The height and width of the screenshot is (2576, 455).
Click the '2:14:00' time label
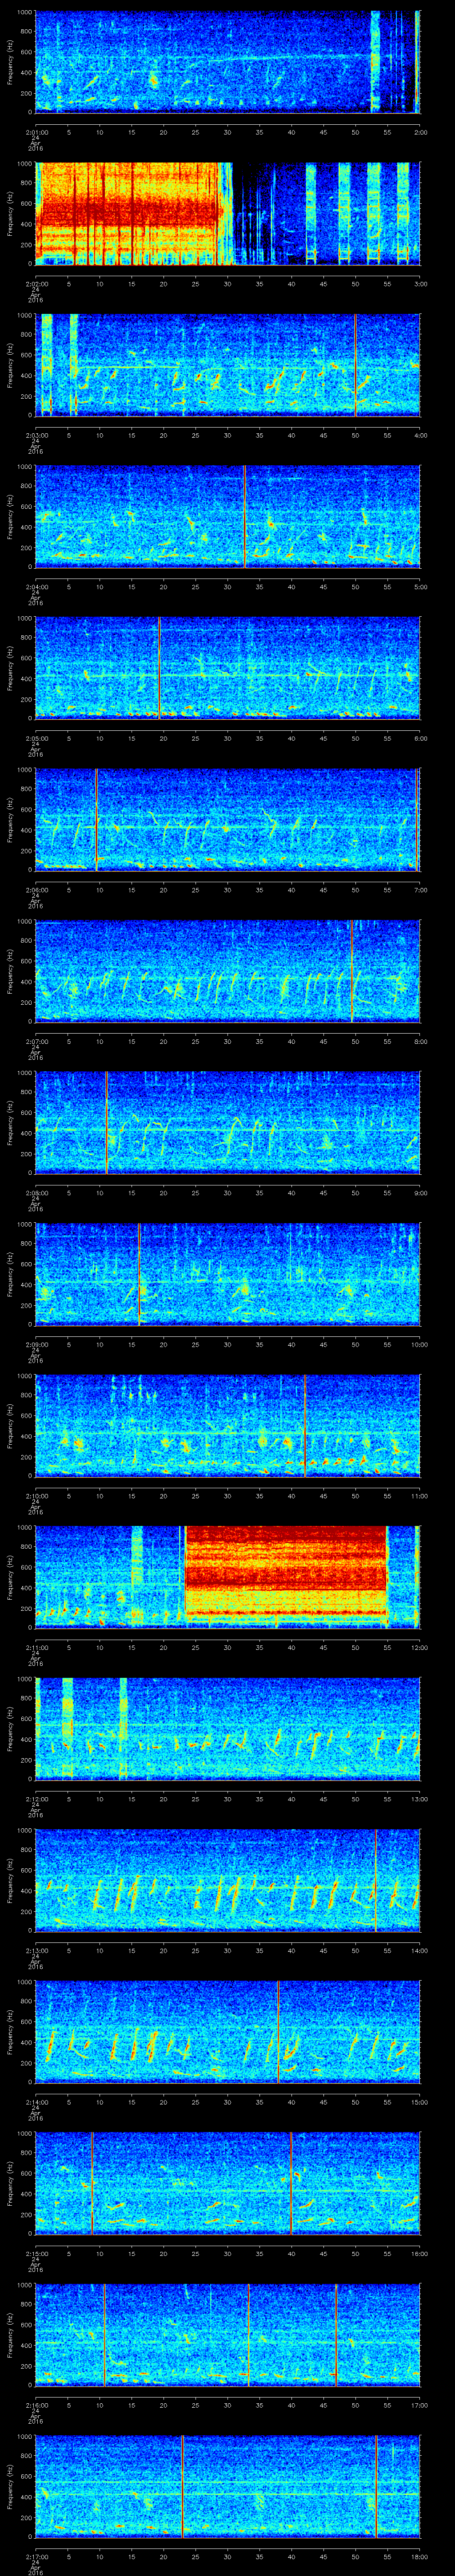36,2102
